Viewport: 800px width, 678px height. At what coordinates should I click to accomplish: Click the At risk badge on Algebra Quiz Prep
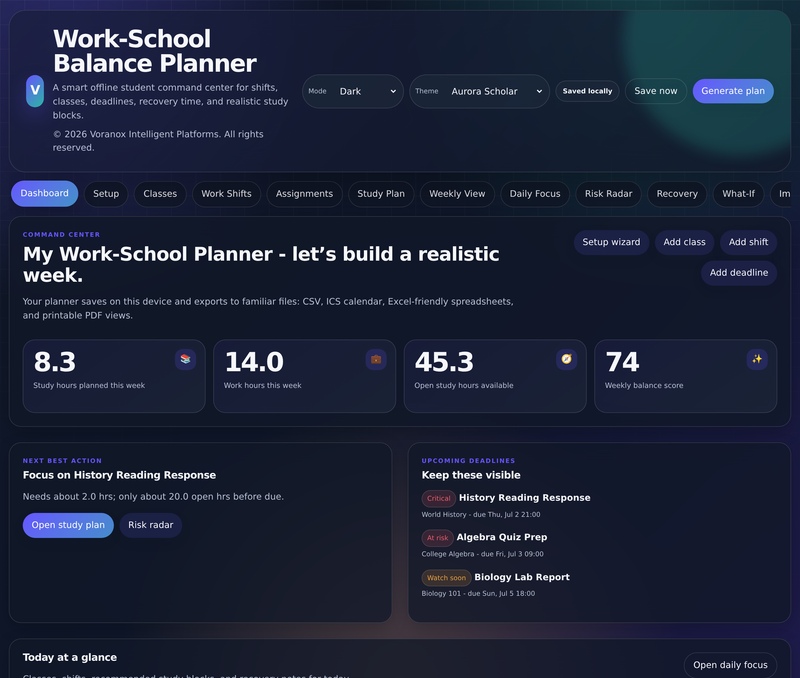coord(437,538)
